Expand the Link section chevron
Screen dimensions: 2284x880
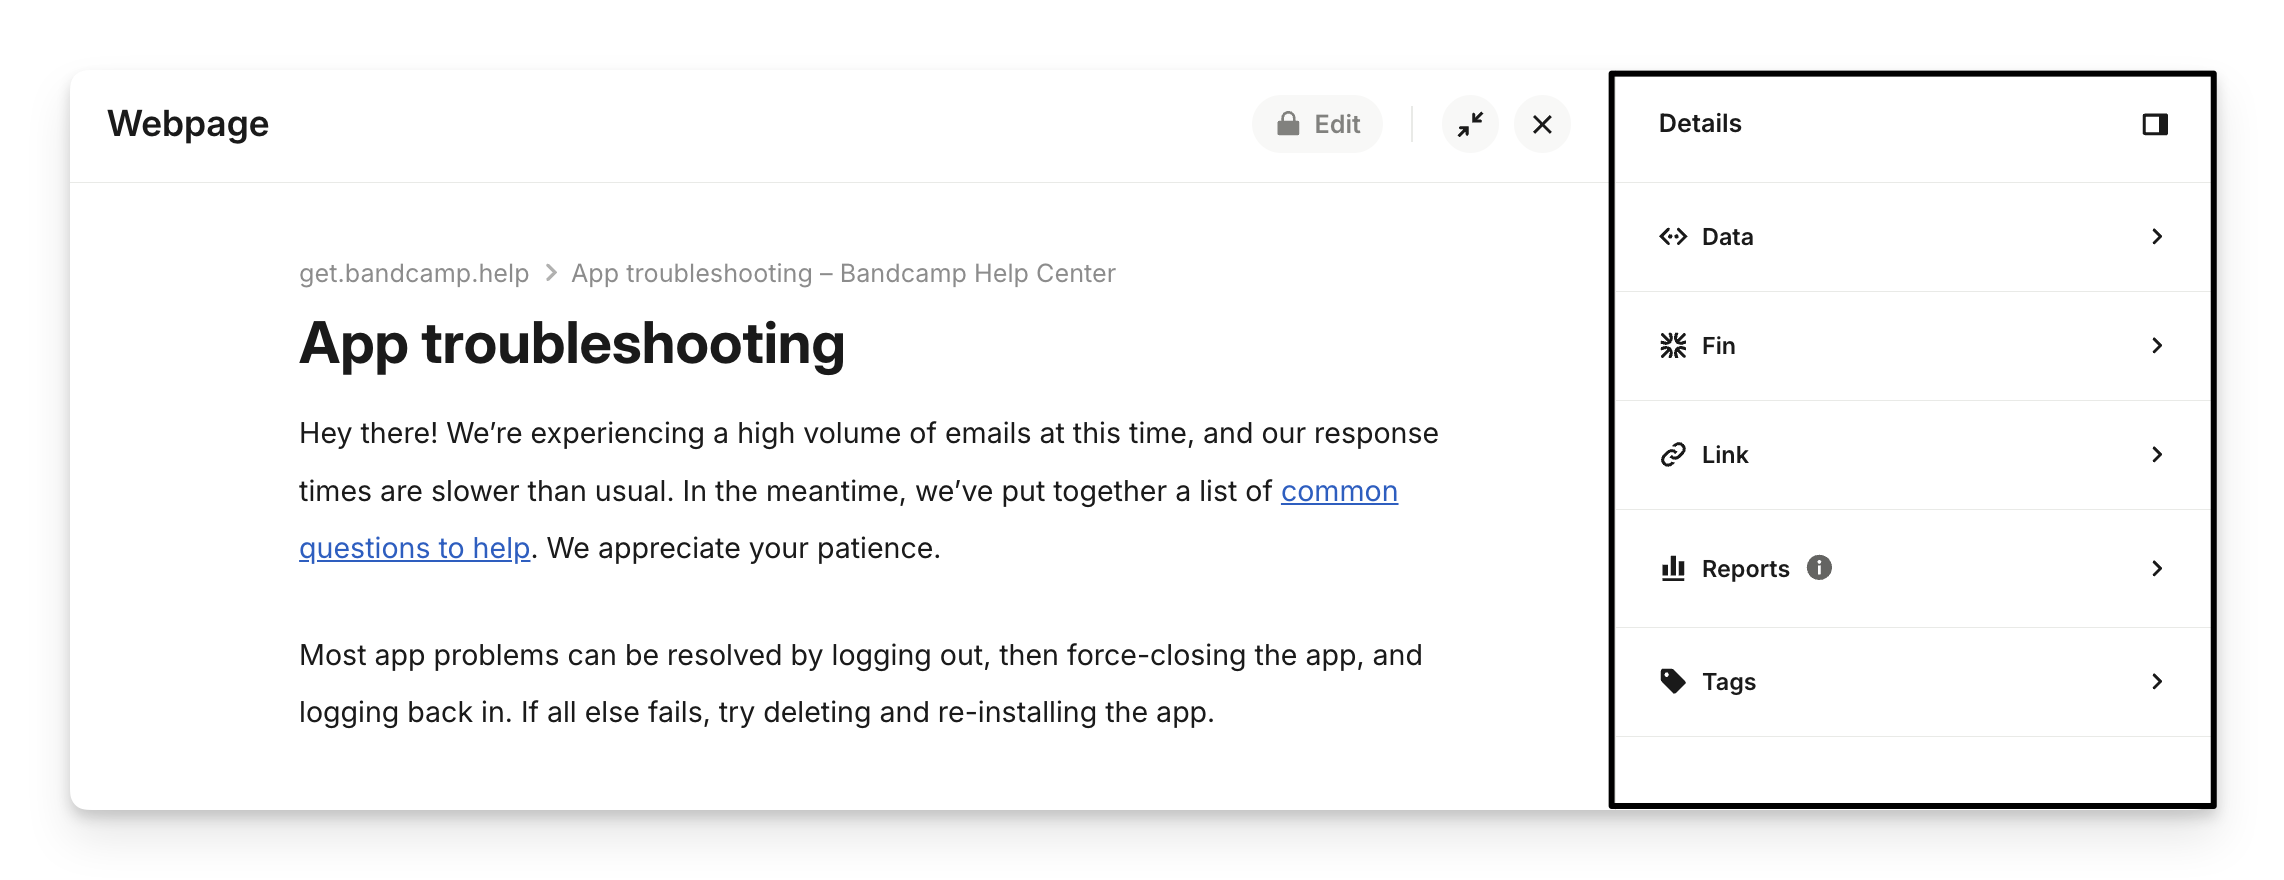tap(2157, 455)
